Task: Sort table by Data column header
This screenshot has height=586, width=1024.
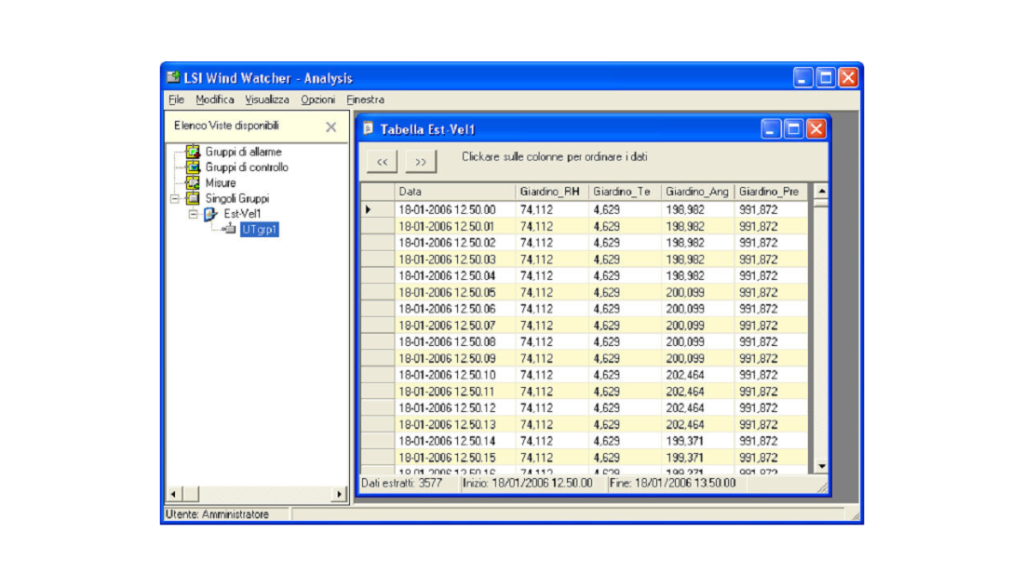Action: tap(454, 191)
